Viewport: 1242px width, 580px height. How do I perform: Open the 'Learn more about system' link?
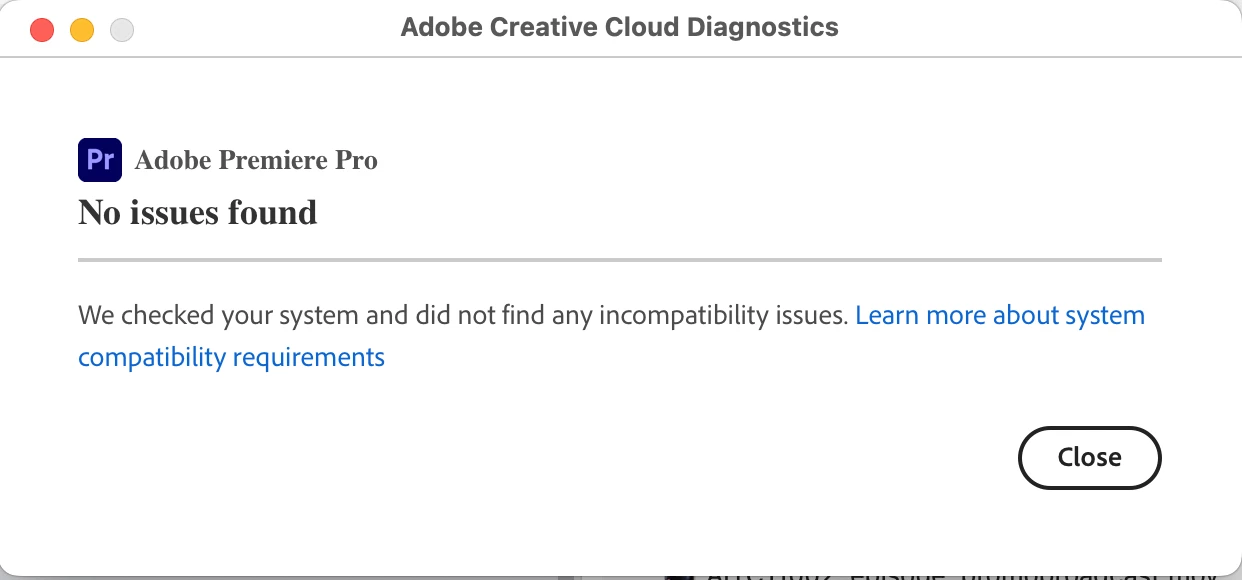point(1000,316)
